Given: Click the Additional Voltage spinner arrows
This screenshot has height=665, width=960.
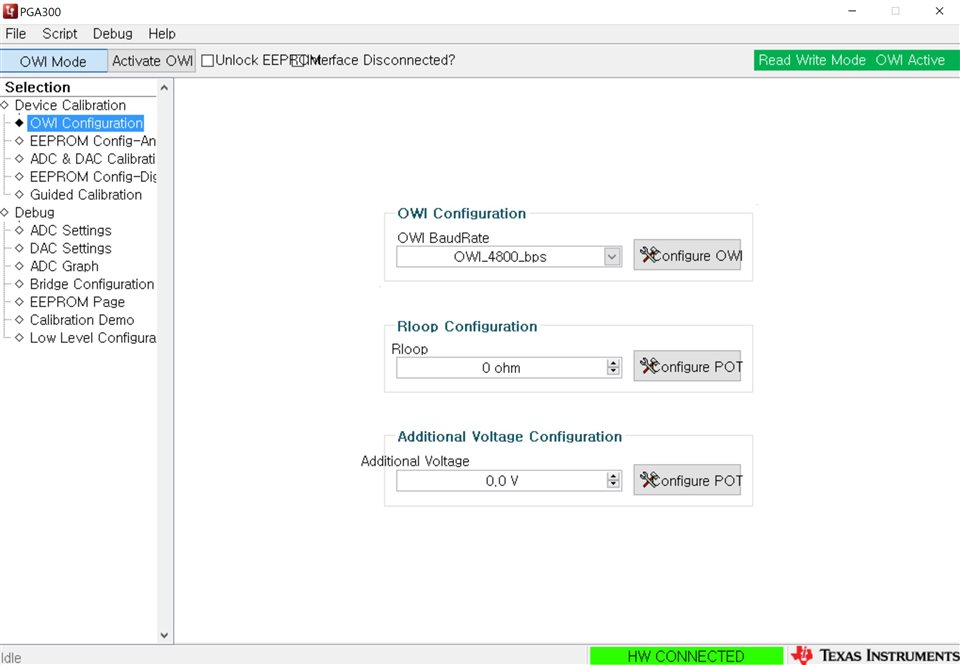Looking at the screenshot, I should [613, 481].
